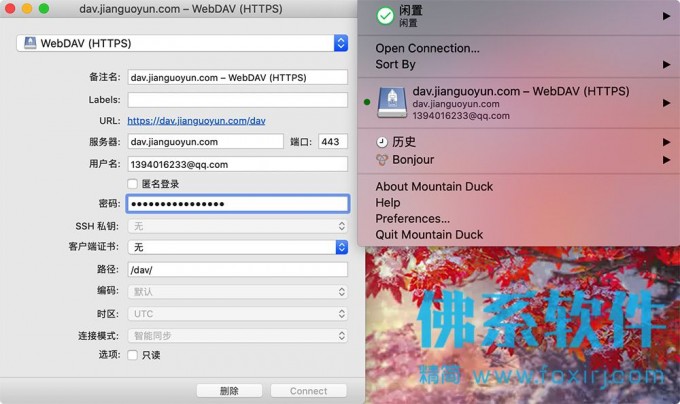Click the Connect button
The width and height of the screenshot is (680, 404).
click(x=308, y=391)
